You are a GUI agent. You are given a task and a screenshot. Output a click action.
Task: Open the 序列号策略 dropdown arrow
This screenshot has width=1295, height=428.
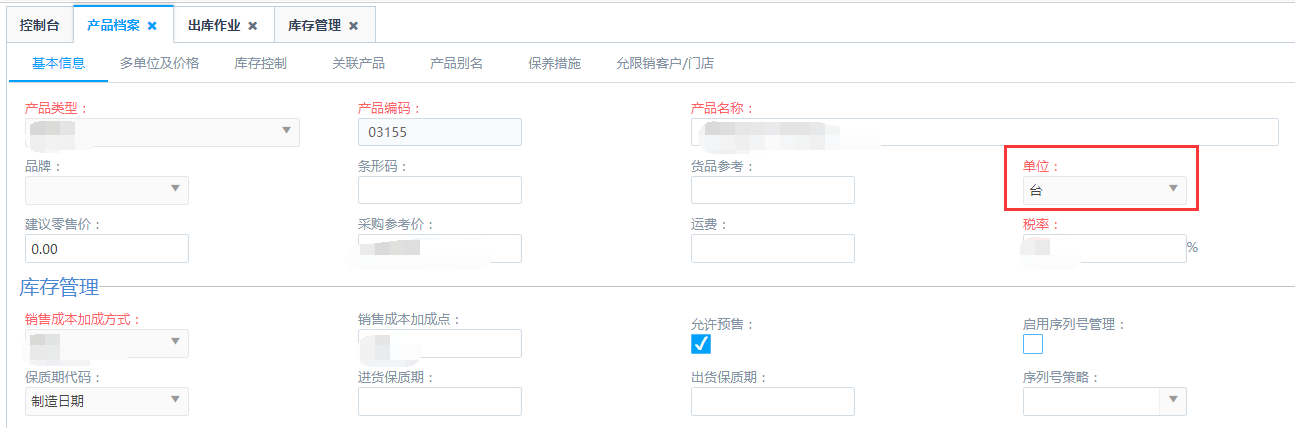click(1173, 401)
